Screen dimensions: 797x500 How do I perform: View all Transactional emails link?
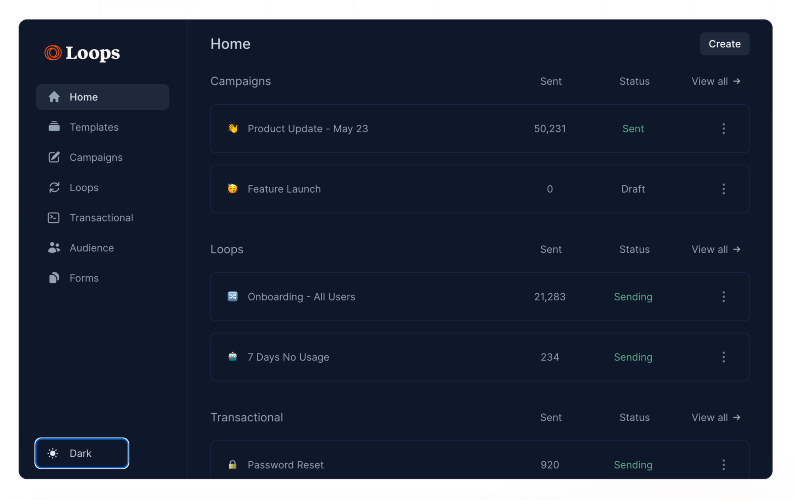click(x=716, y=417)
